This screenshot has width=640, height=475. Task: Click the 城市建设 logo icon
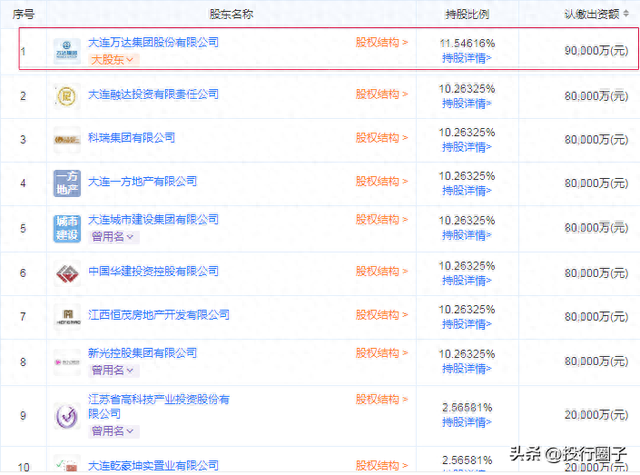coord(67,229)
